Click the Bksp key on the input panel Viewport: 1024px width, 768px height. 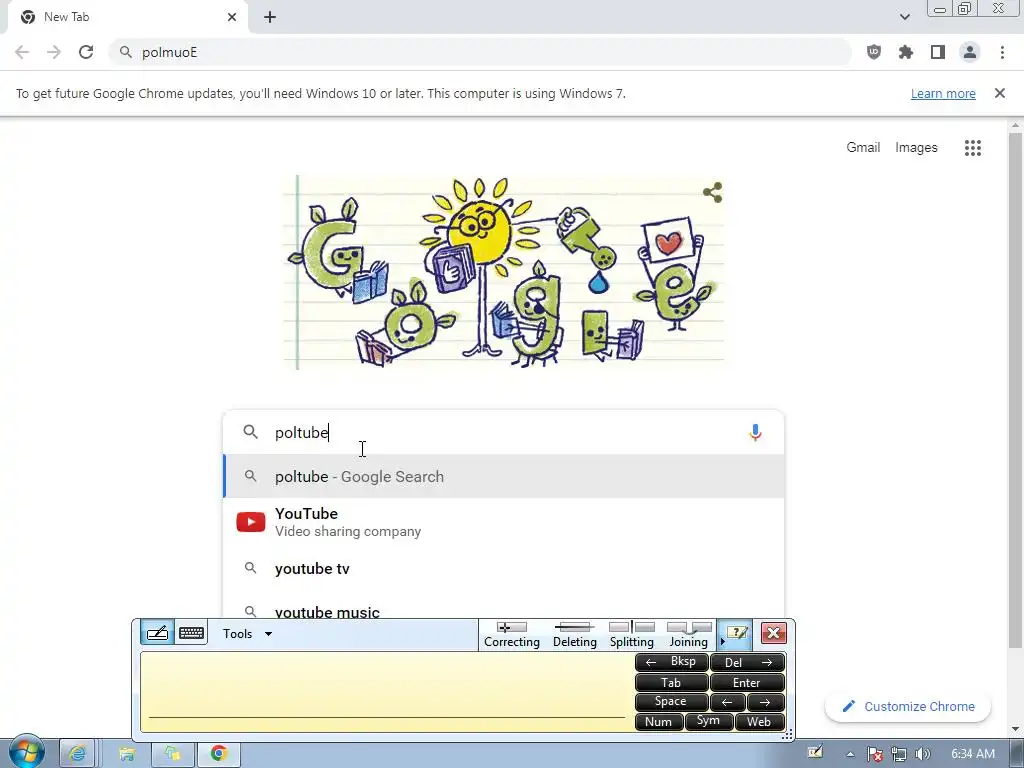(x=671, y=662)
